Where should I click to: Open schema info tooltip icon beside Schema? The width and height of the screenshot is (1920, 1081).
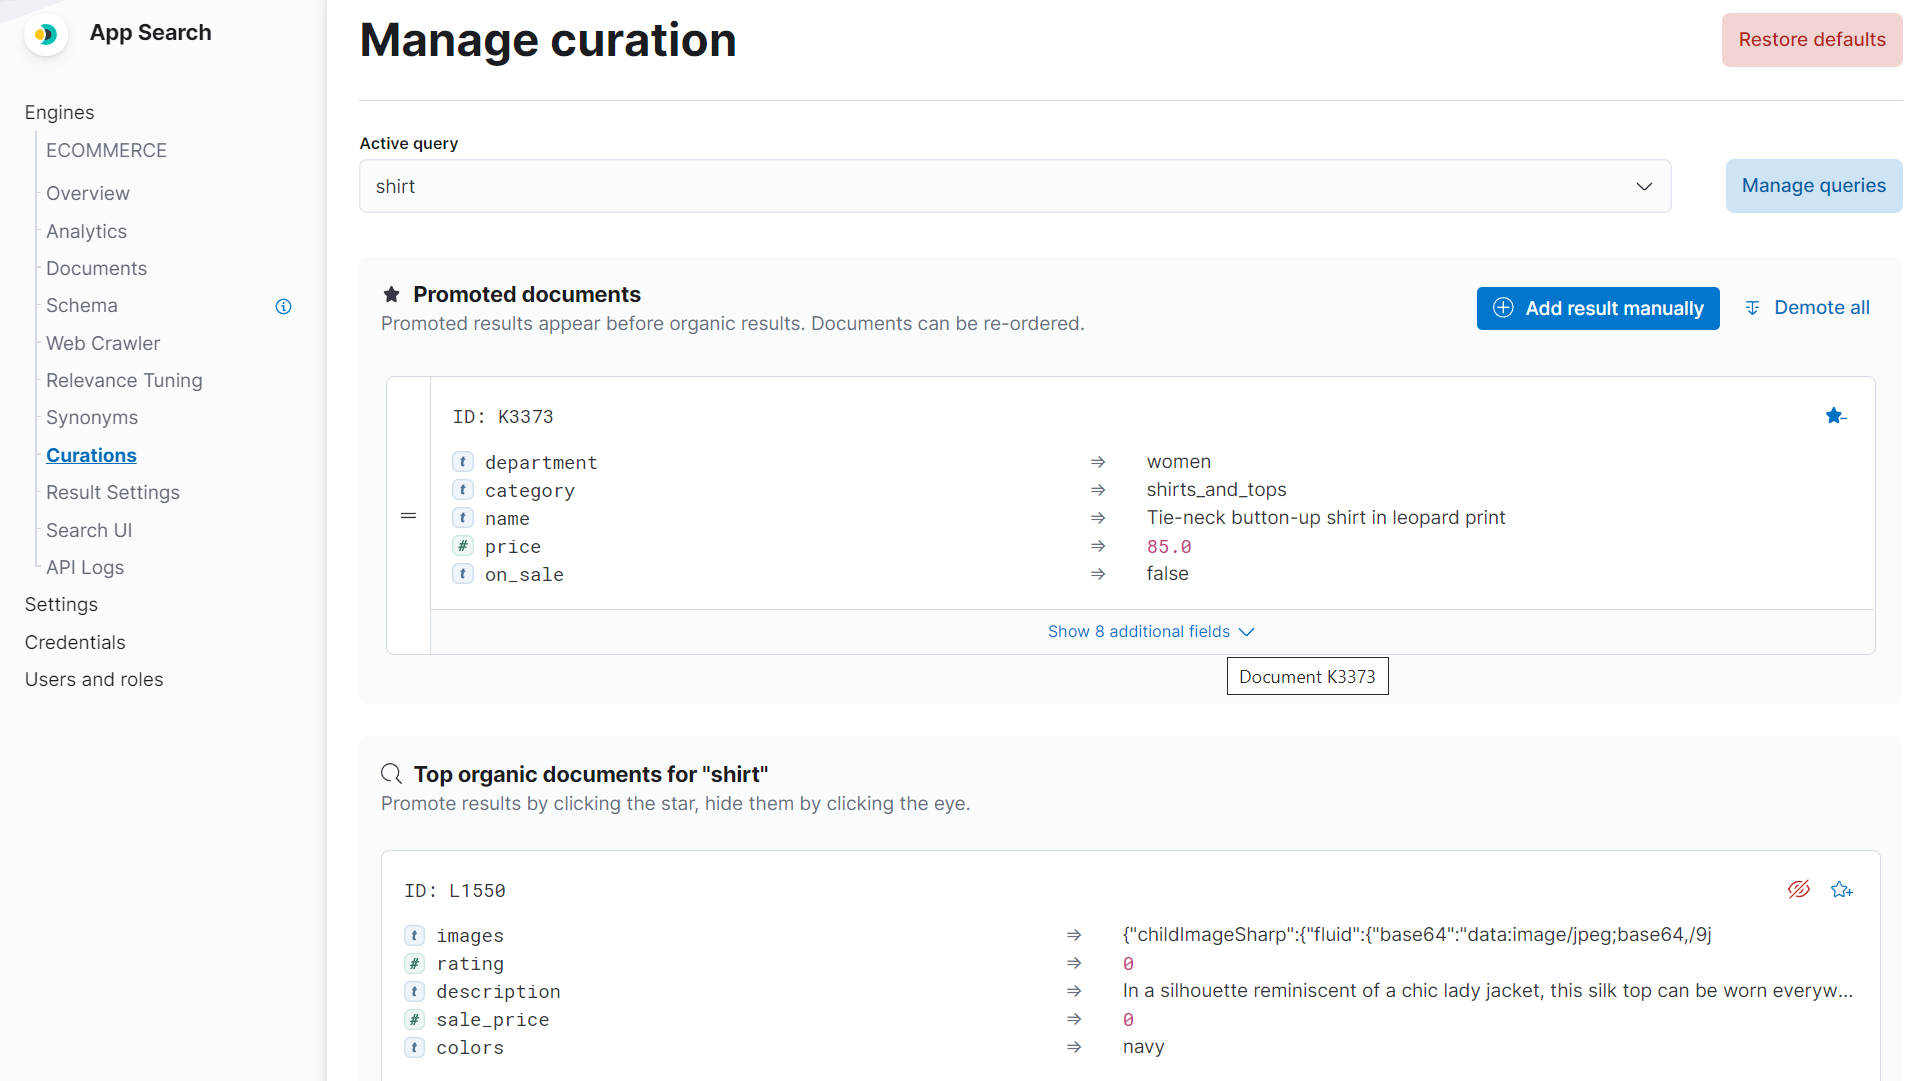(x=283, y=306)
